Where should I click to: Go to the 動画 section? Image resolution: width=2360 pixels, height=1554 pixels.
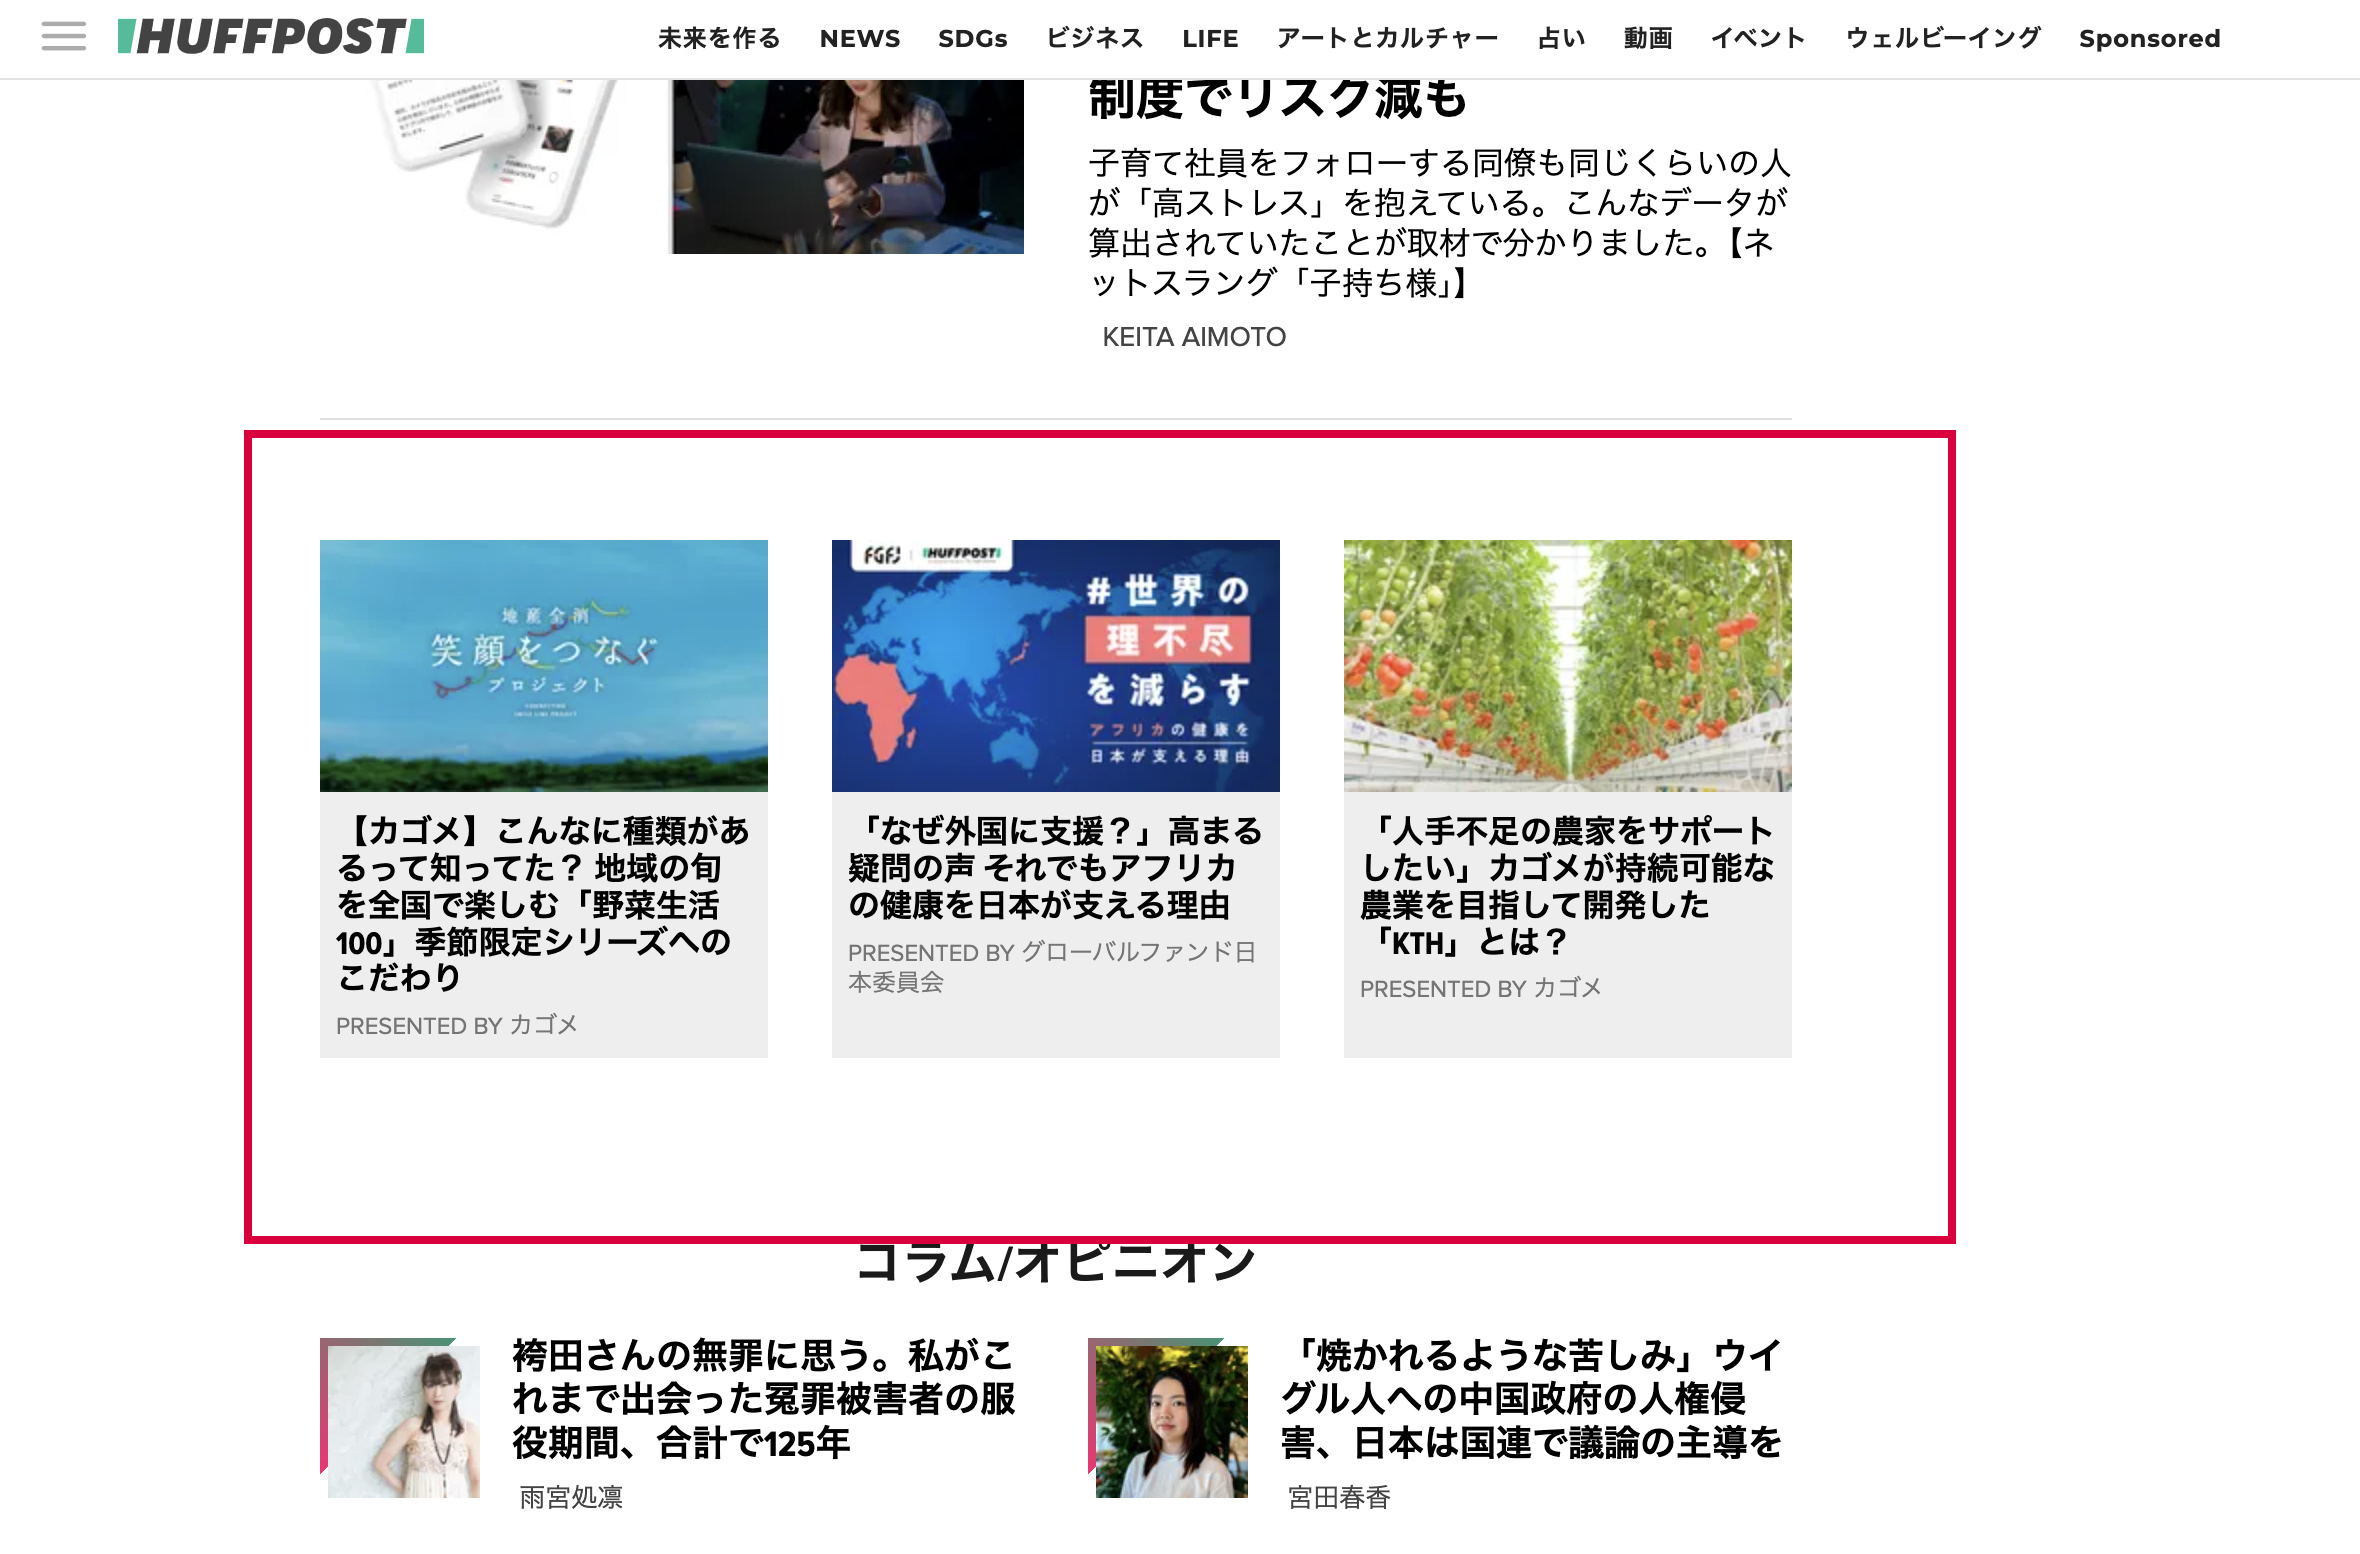(1648, 38)
